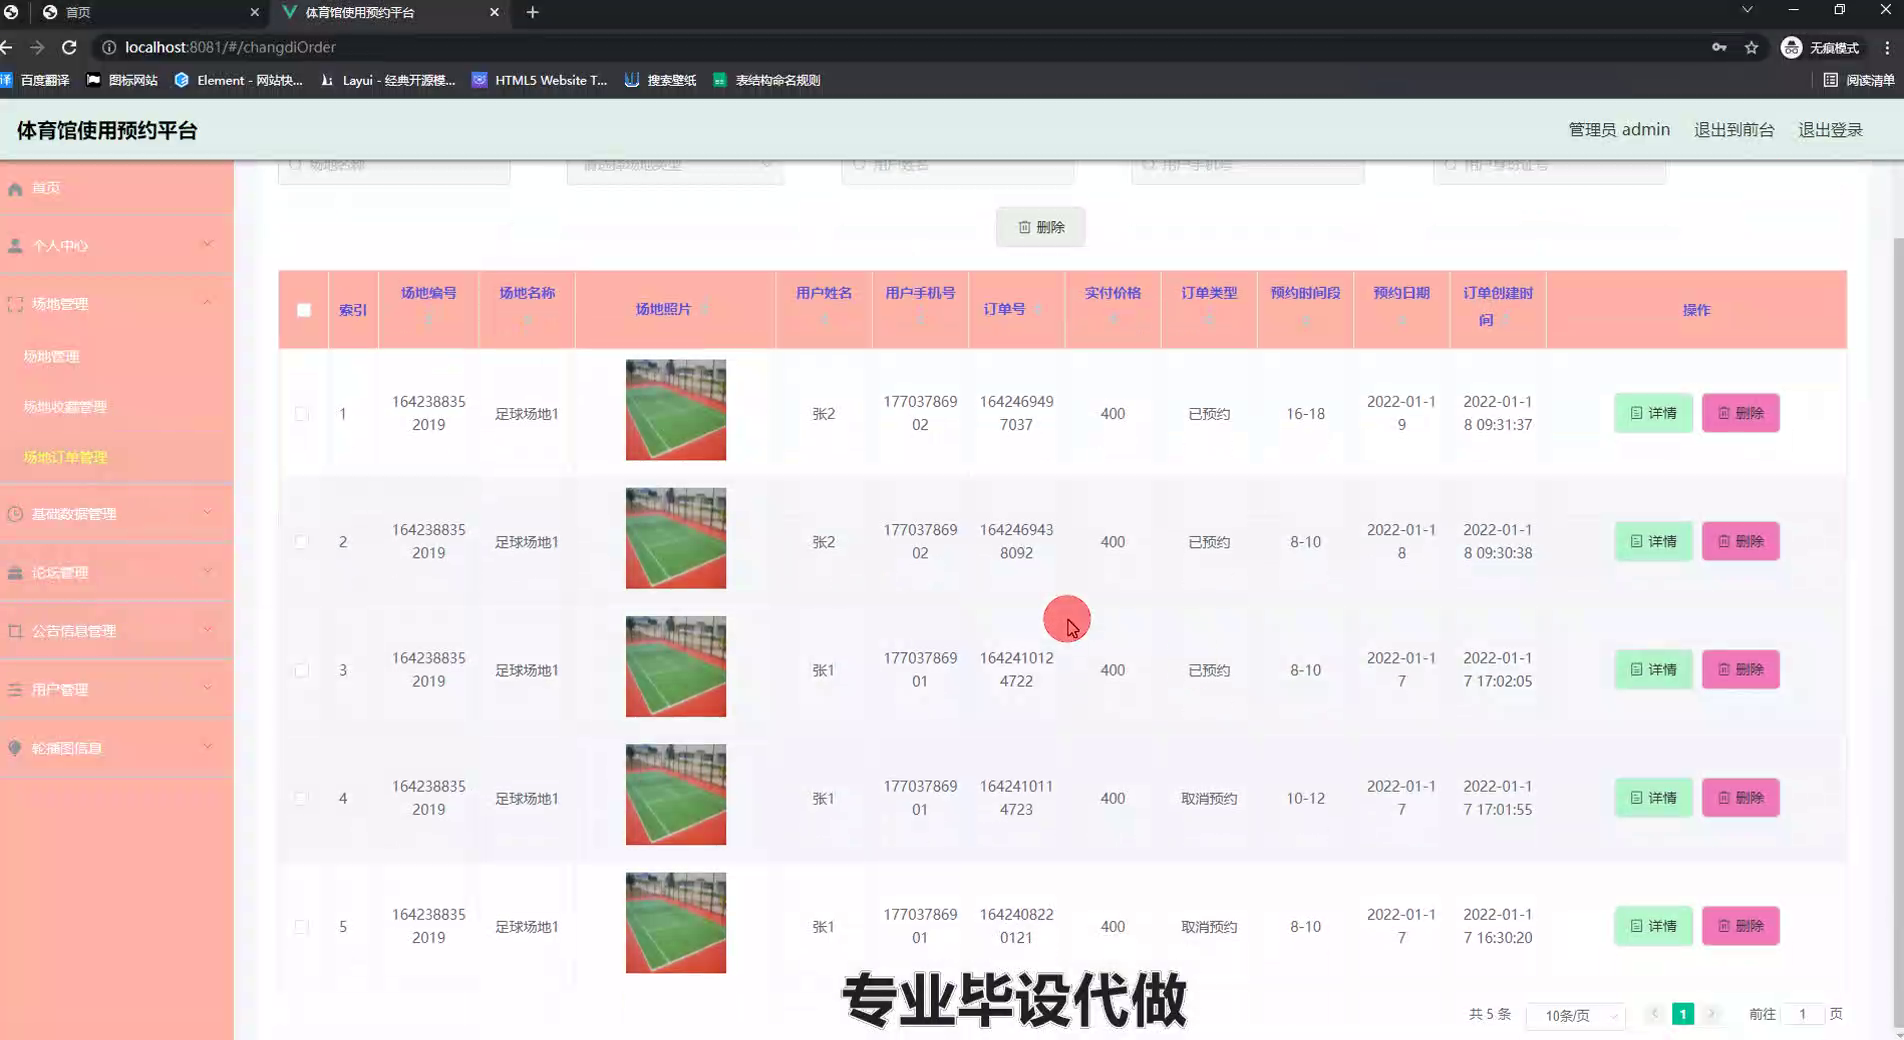View 详情 for order 1642410114723
Screen dimensions: 1904x1040
click(1653, 797)
